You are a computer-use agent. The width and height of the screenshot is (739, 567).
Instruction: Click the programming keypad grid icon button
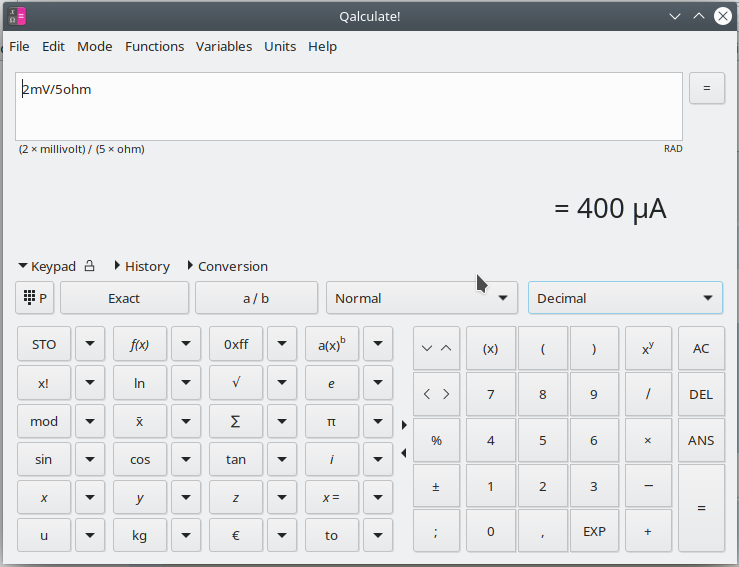coord(35,298)
